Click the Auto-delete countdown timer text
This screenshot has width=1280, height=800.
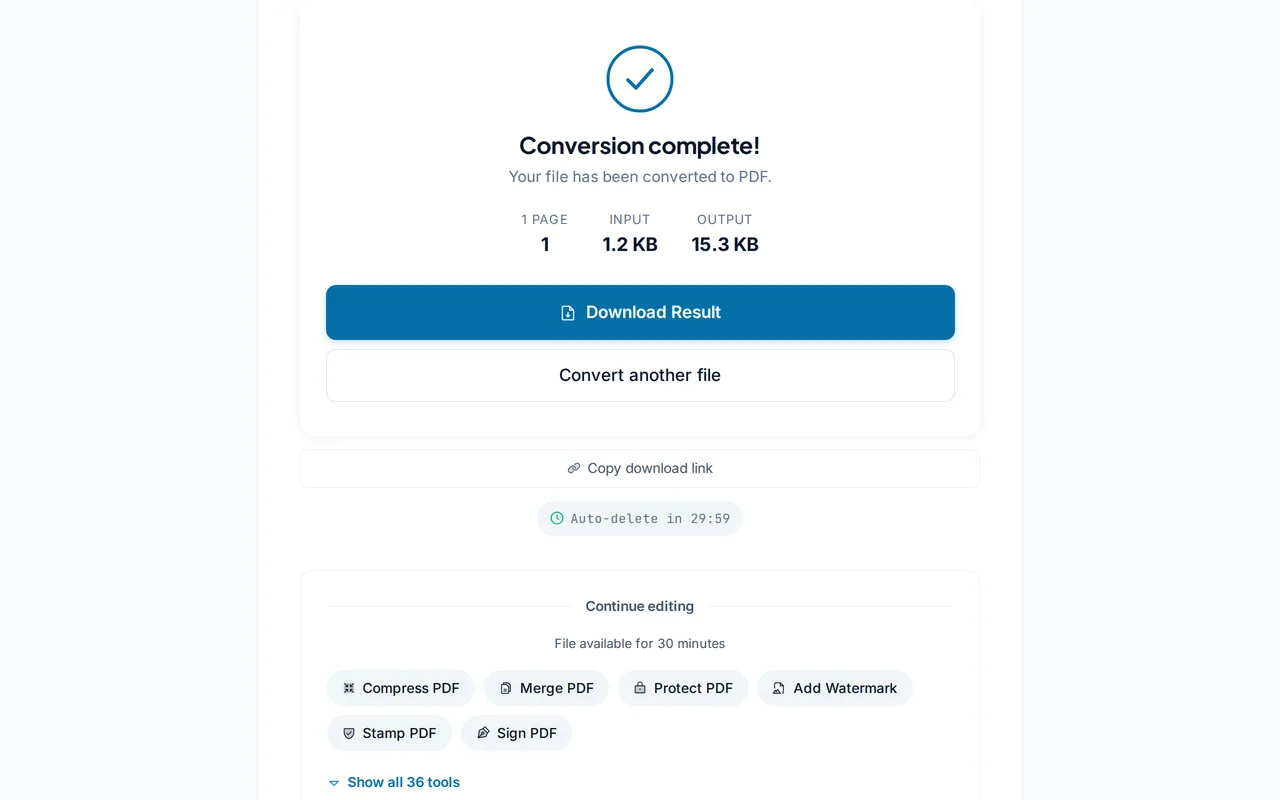click(650, 518)
